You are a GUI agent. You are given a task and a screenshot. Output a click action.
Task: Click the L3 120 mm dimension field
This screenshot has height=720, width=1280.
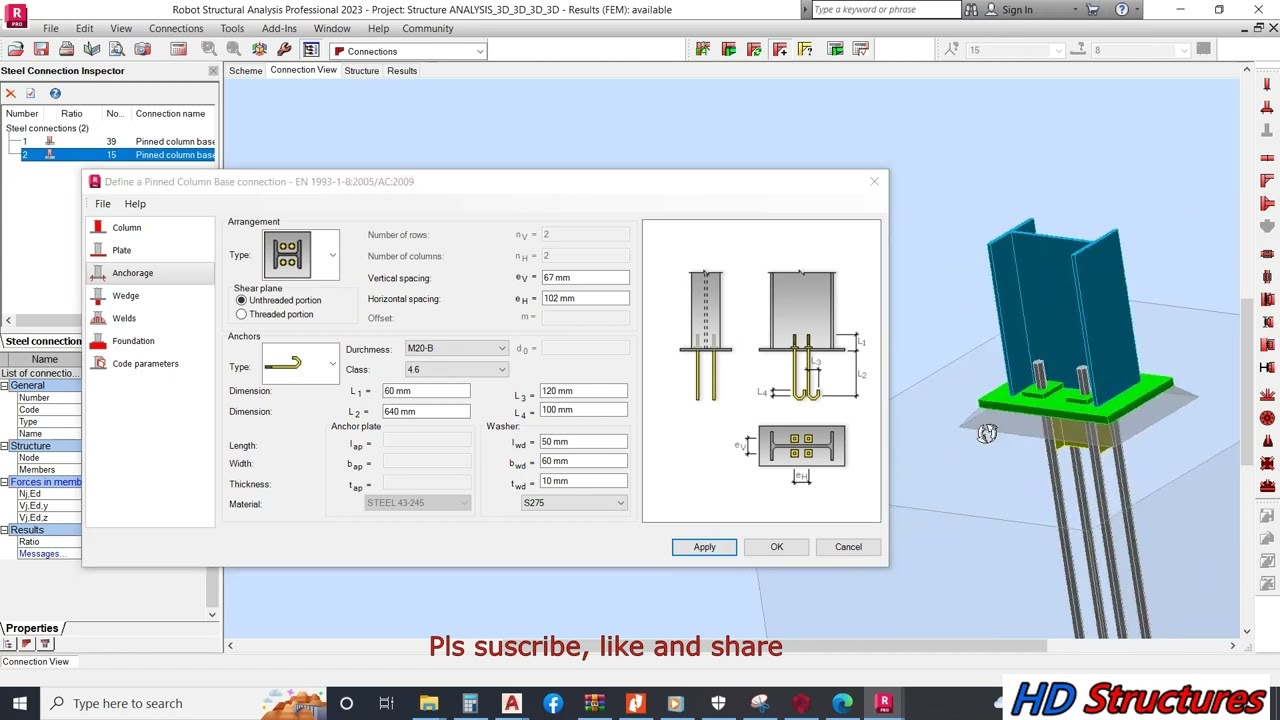pos(584,391)
